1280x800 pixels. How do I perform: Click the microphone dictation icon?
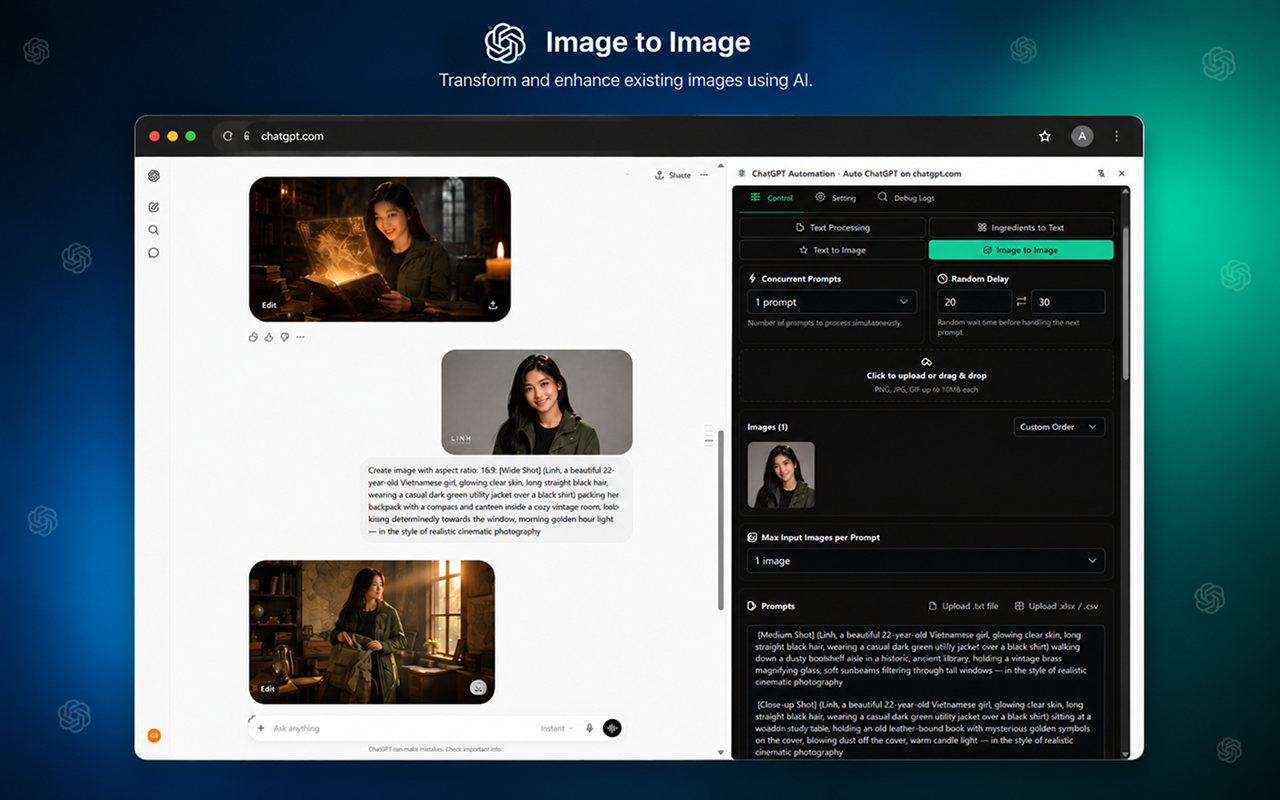pyautogui.click(x=590, y=728)
